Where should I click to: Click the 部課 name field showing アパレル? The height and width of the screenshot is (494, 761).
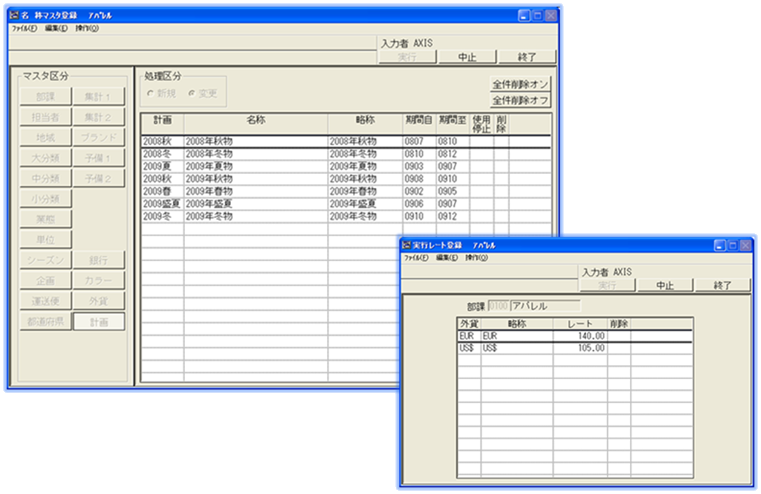(x=544, y=305)
